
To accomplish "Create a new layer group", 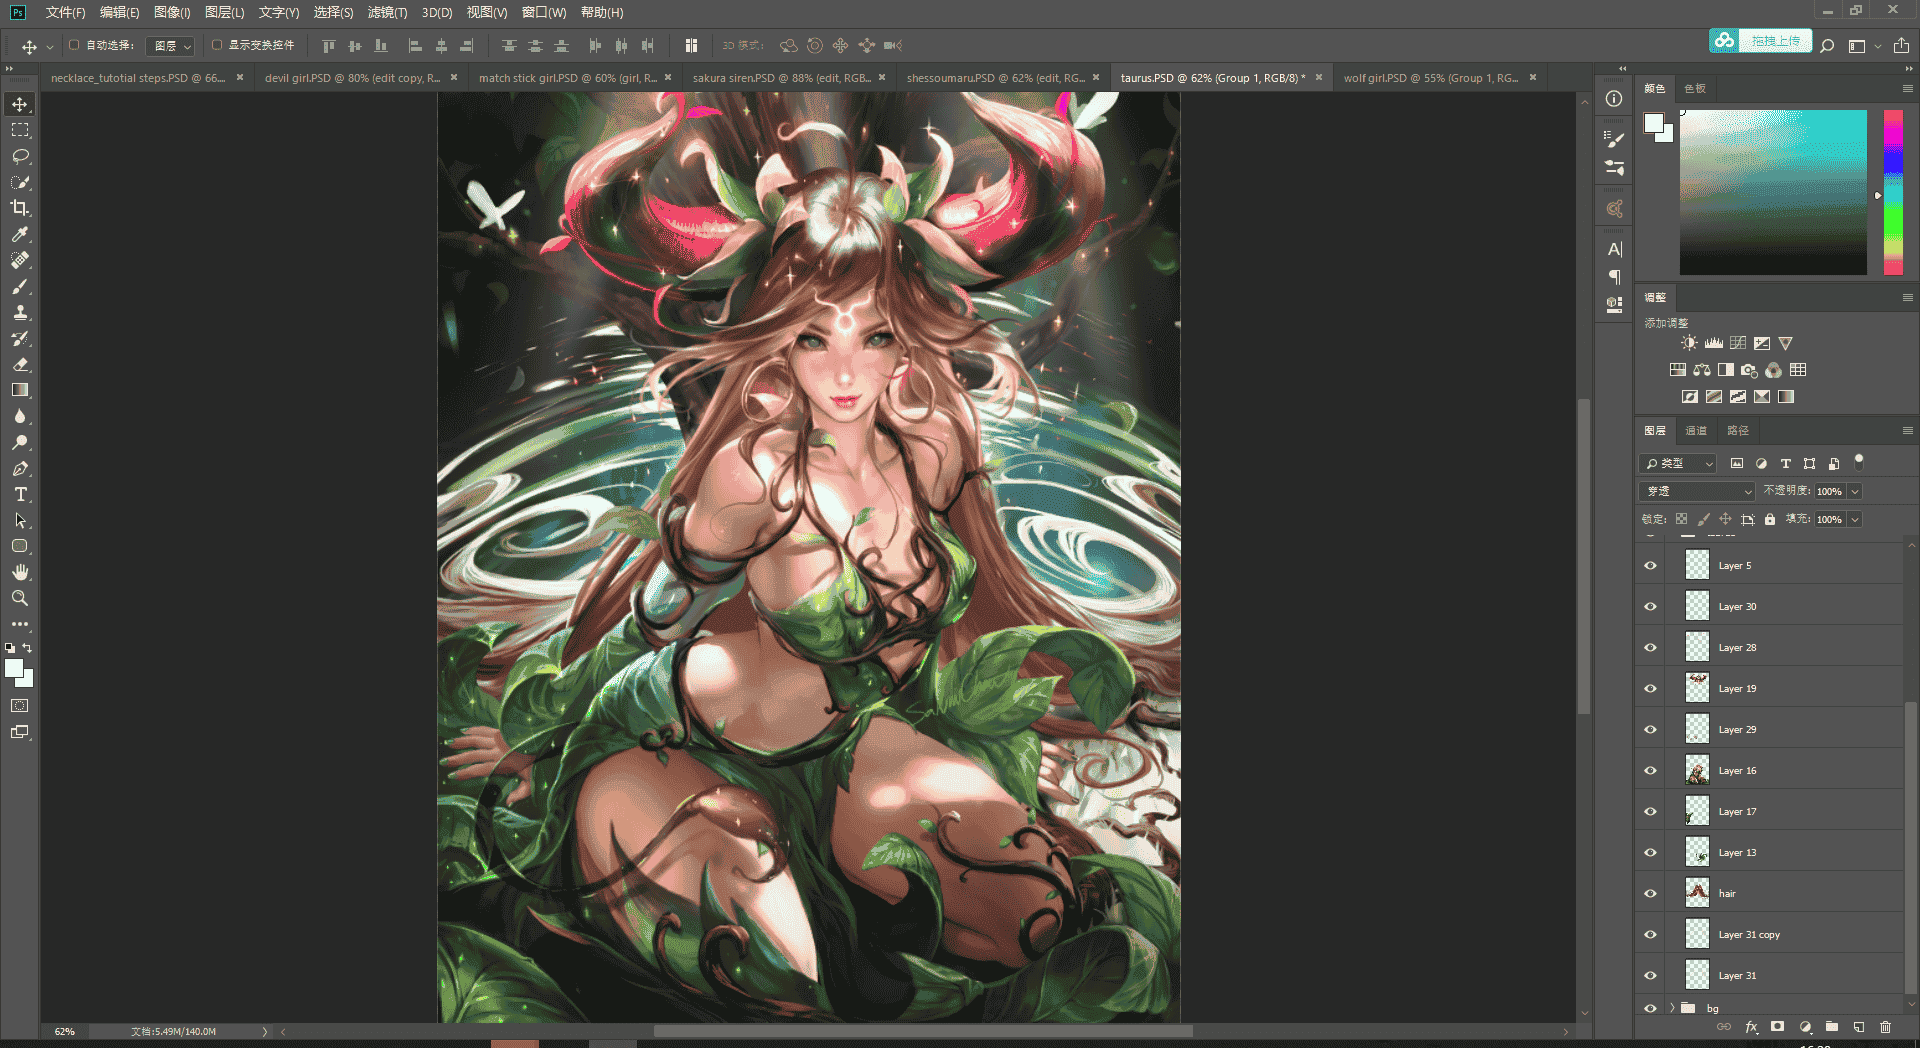I will (1832, 1026).
